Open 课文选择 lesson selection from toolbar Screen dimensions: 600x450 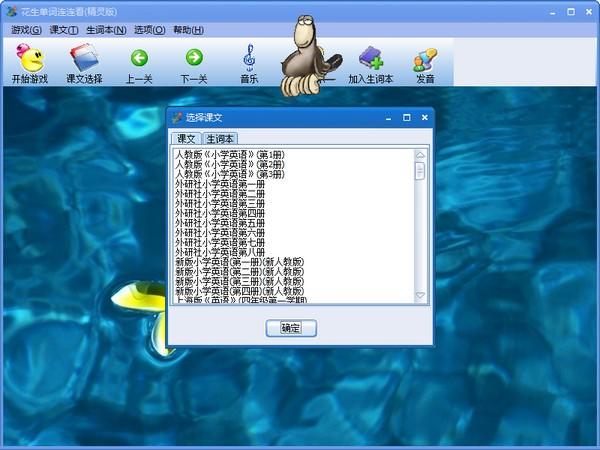(84, 63)
